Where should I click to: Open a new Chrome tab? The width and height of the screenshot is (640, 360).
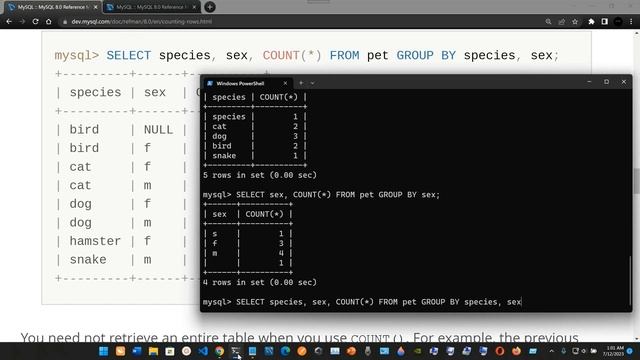[x=210, y=7]
